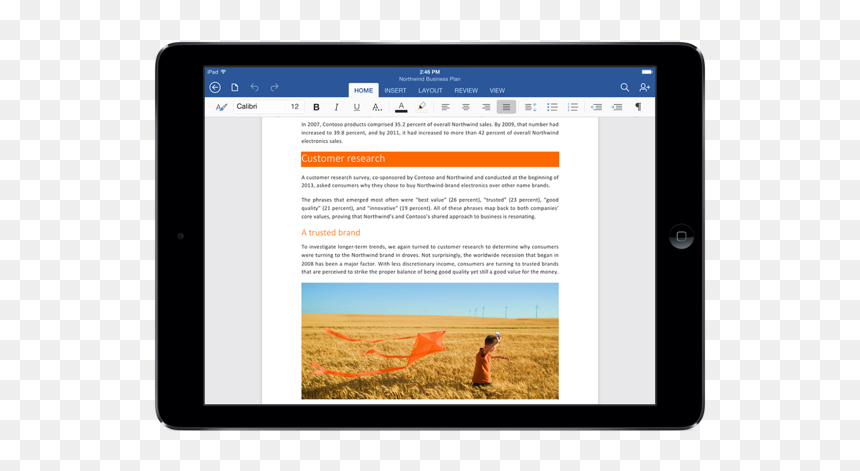Select the HOME ribbon tab
Screen dimensions: 860x471
pyautogui.click(x=363, y=90)
